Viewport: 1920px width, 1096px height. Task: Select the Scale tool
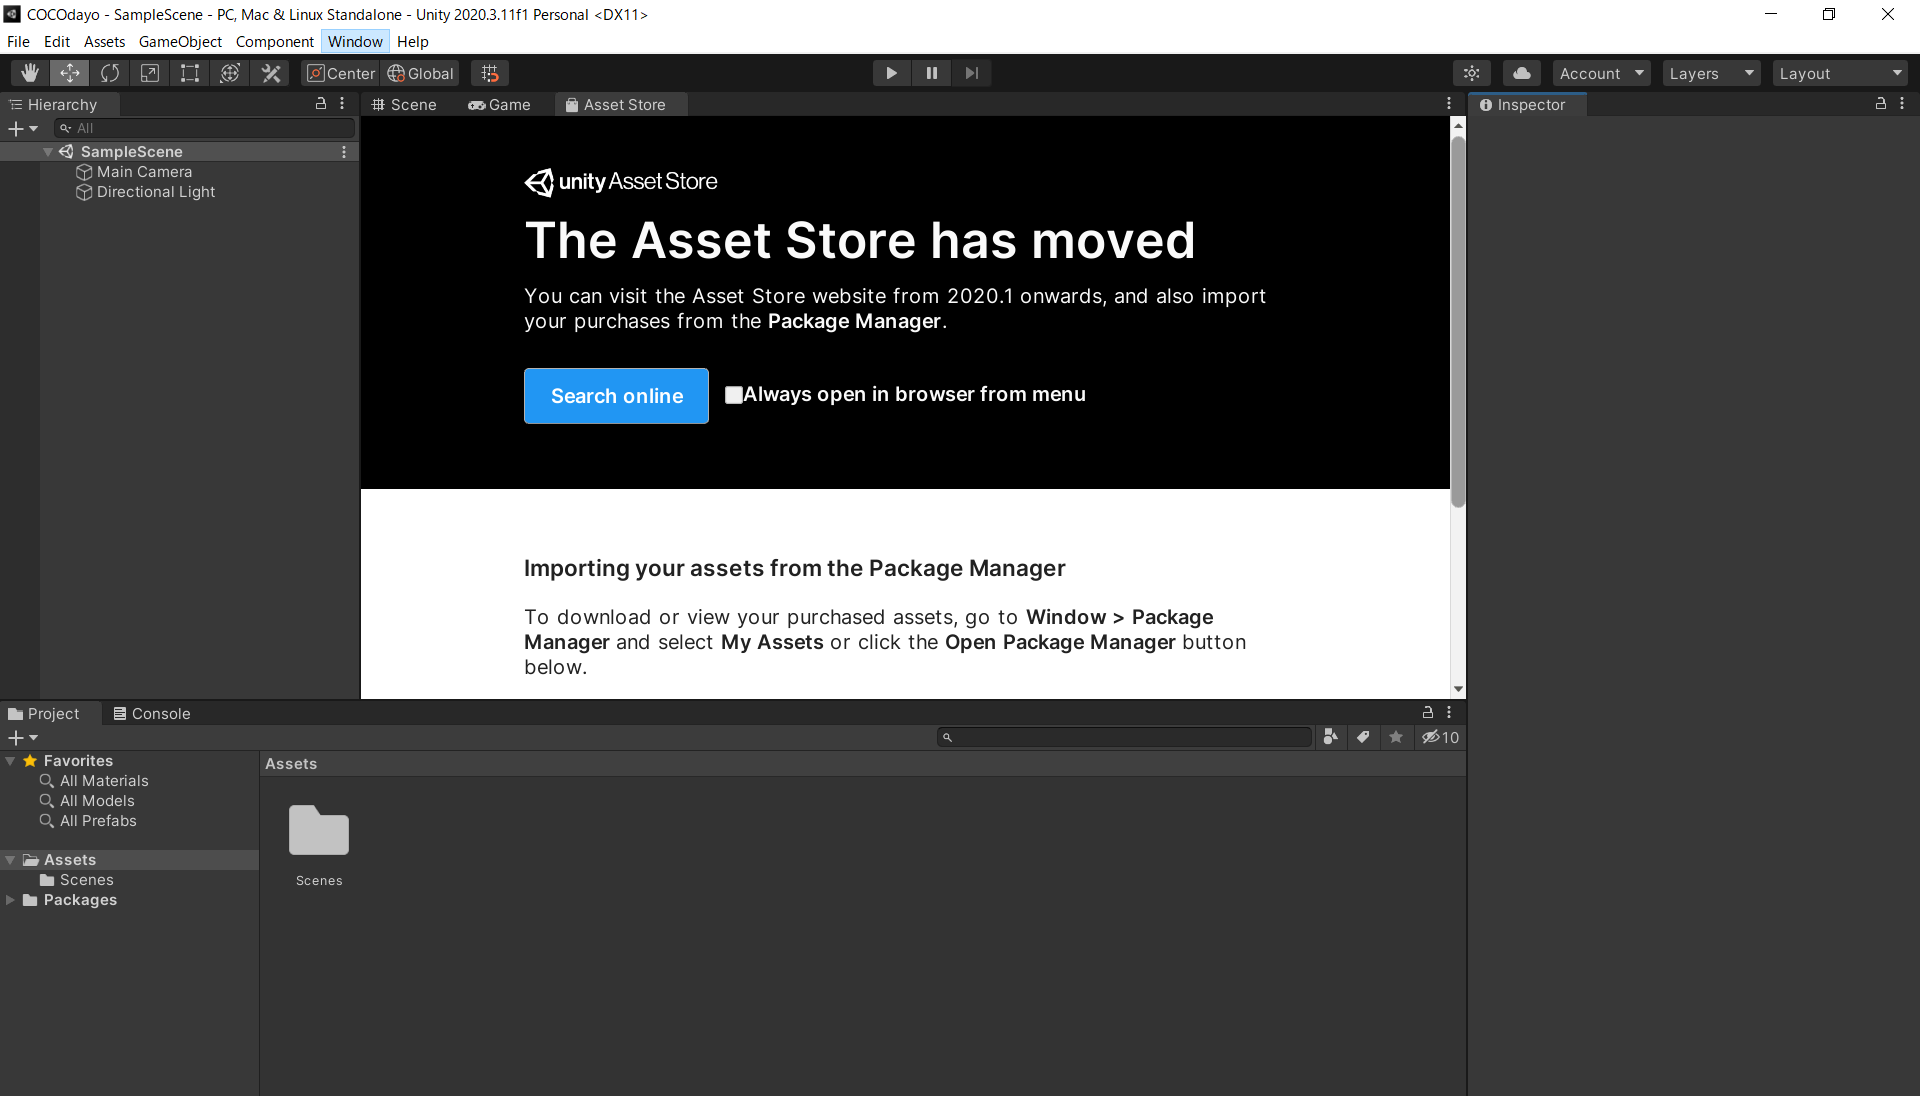click(x=150, y=73)
